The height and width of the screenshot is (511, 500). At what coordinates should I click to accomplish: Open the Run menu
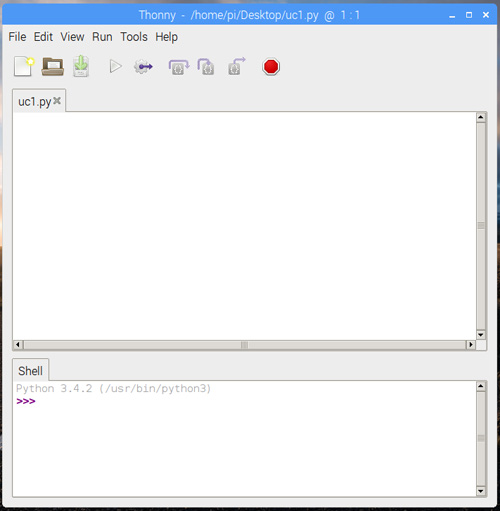pyautogui.click(x=102, y=37)
